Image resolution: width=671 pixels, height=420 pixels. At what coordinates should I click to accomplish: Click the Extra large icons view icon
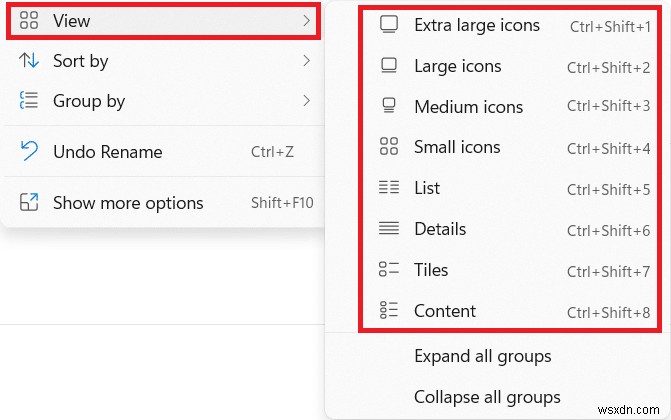coord(389,26)
